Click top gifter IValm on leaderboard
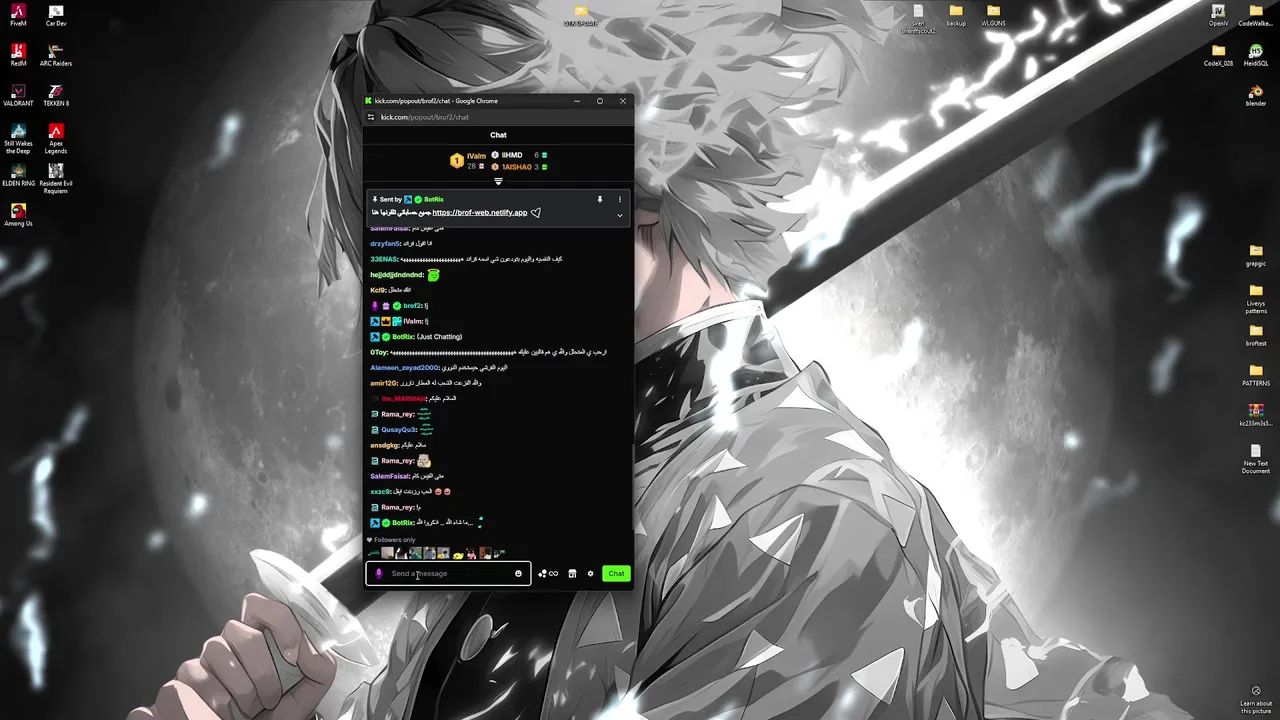Viewport: 1280px width, 720px height. tap(476, 156)
